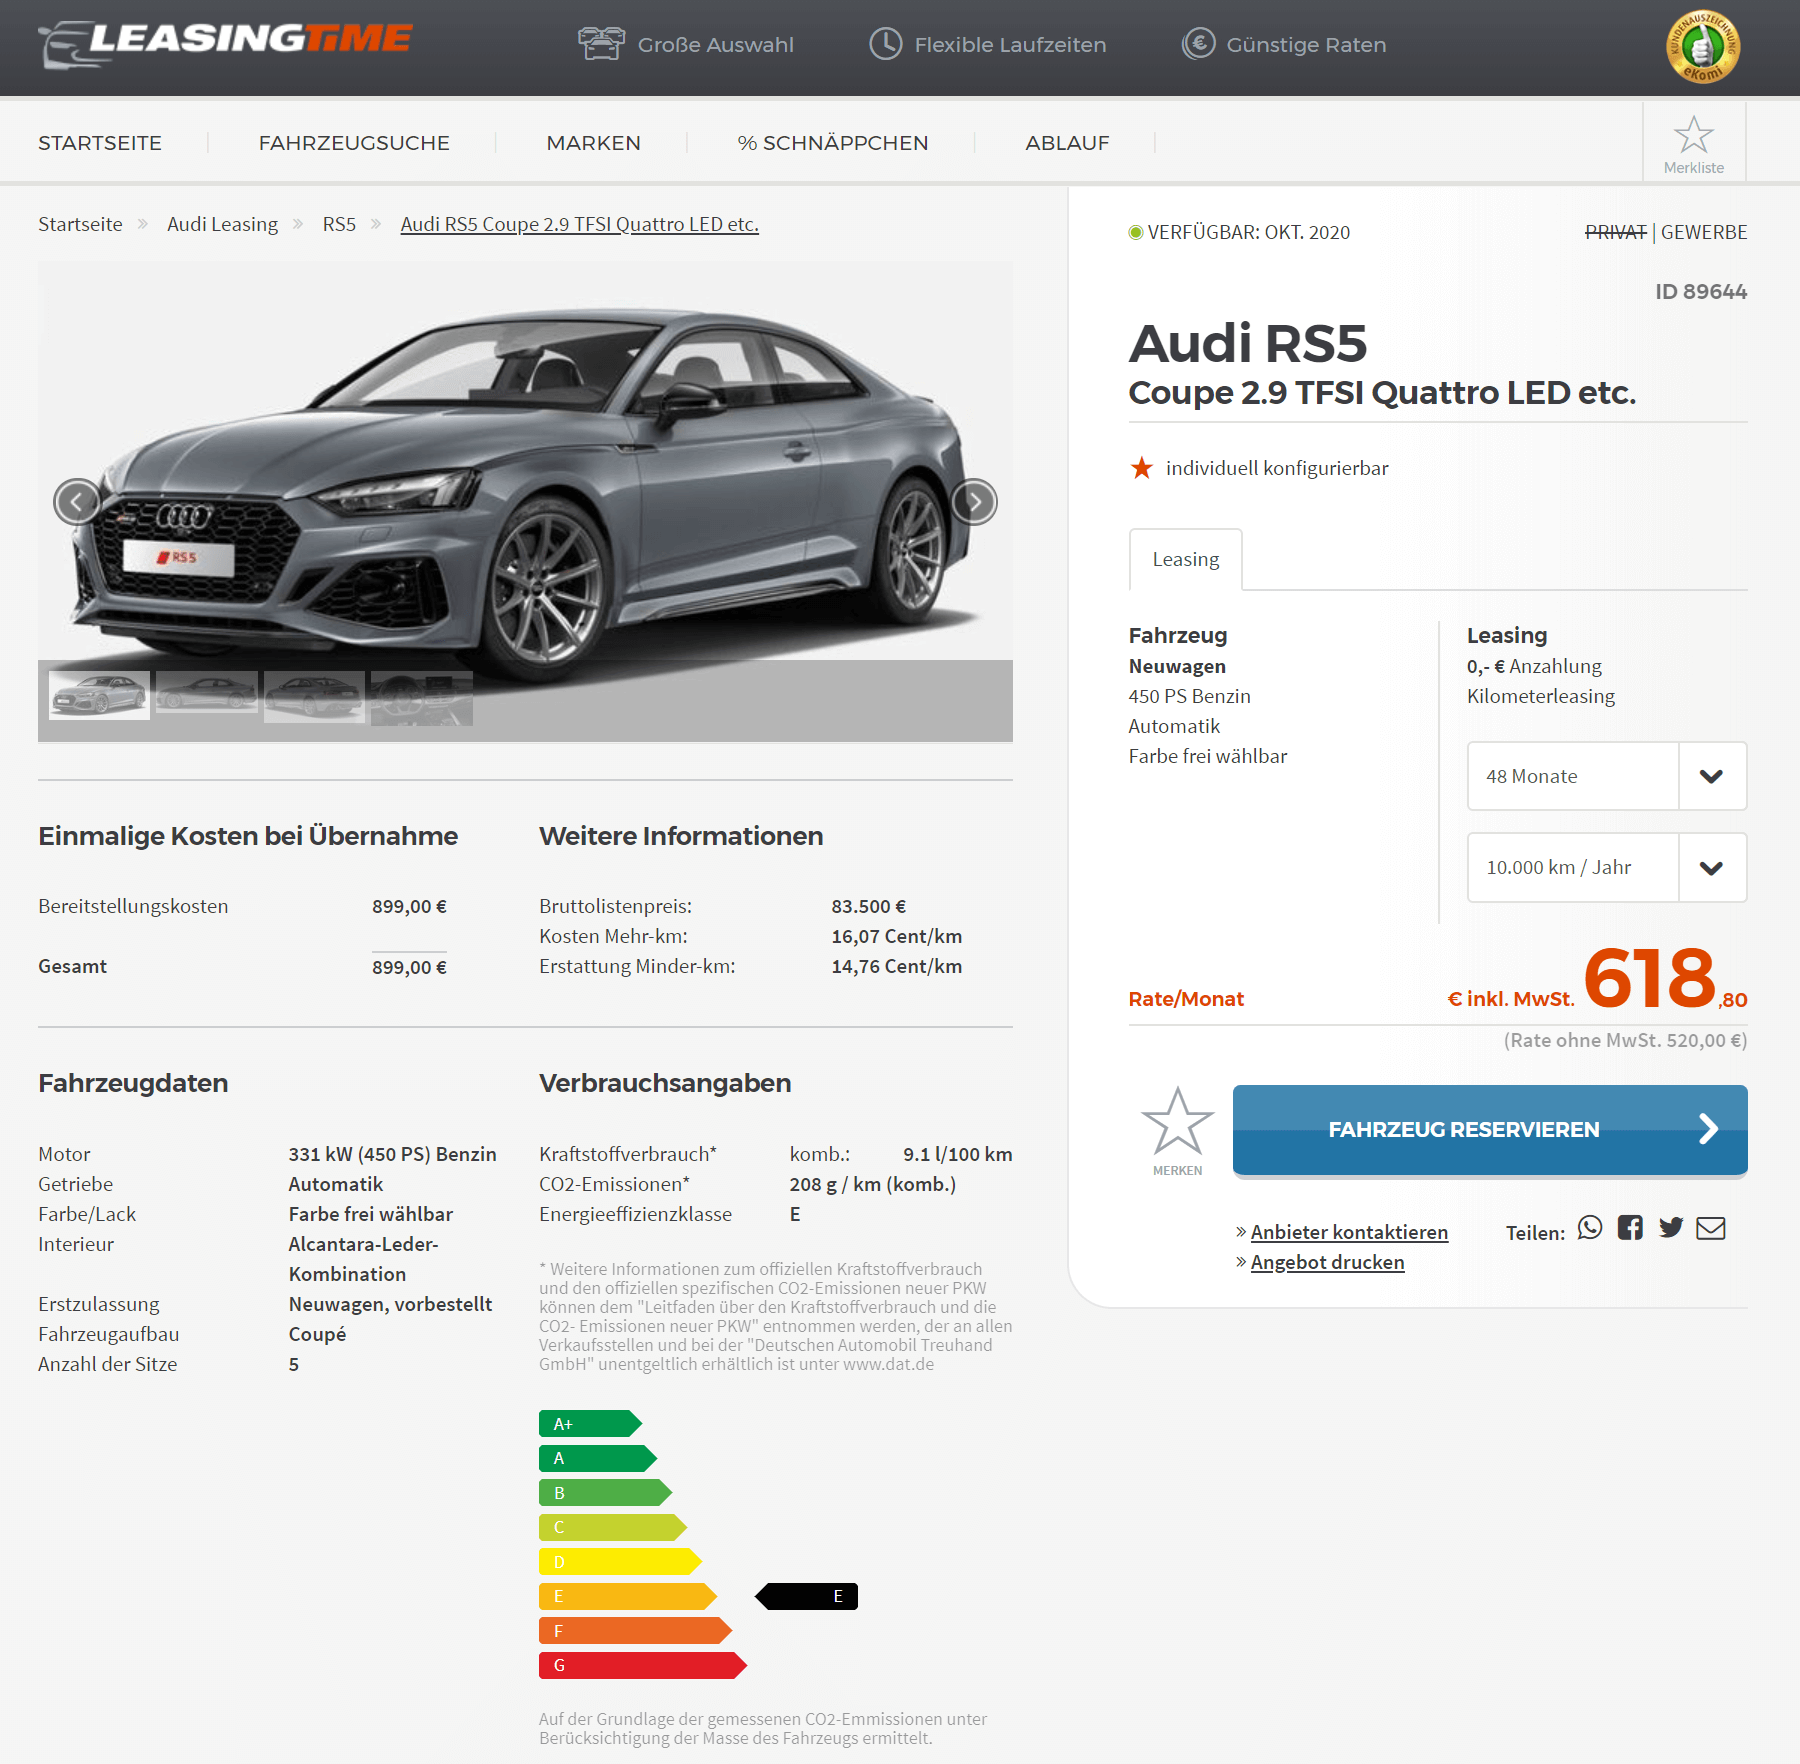Open the % Schnäppchen menu item

click(x=833, y=143)
